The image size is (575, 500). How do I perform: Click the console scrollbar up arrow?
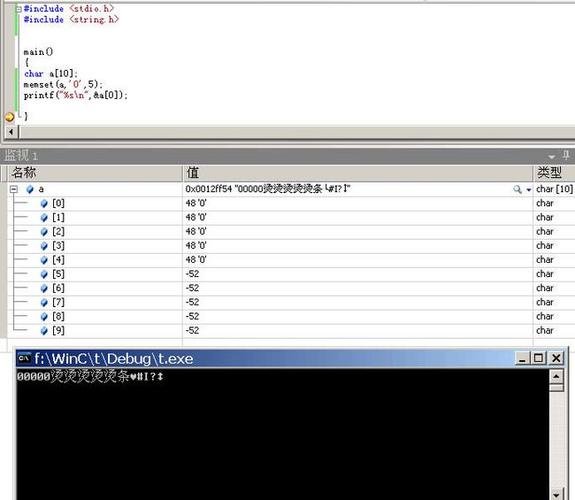[x=556, y=376]
